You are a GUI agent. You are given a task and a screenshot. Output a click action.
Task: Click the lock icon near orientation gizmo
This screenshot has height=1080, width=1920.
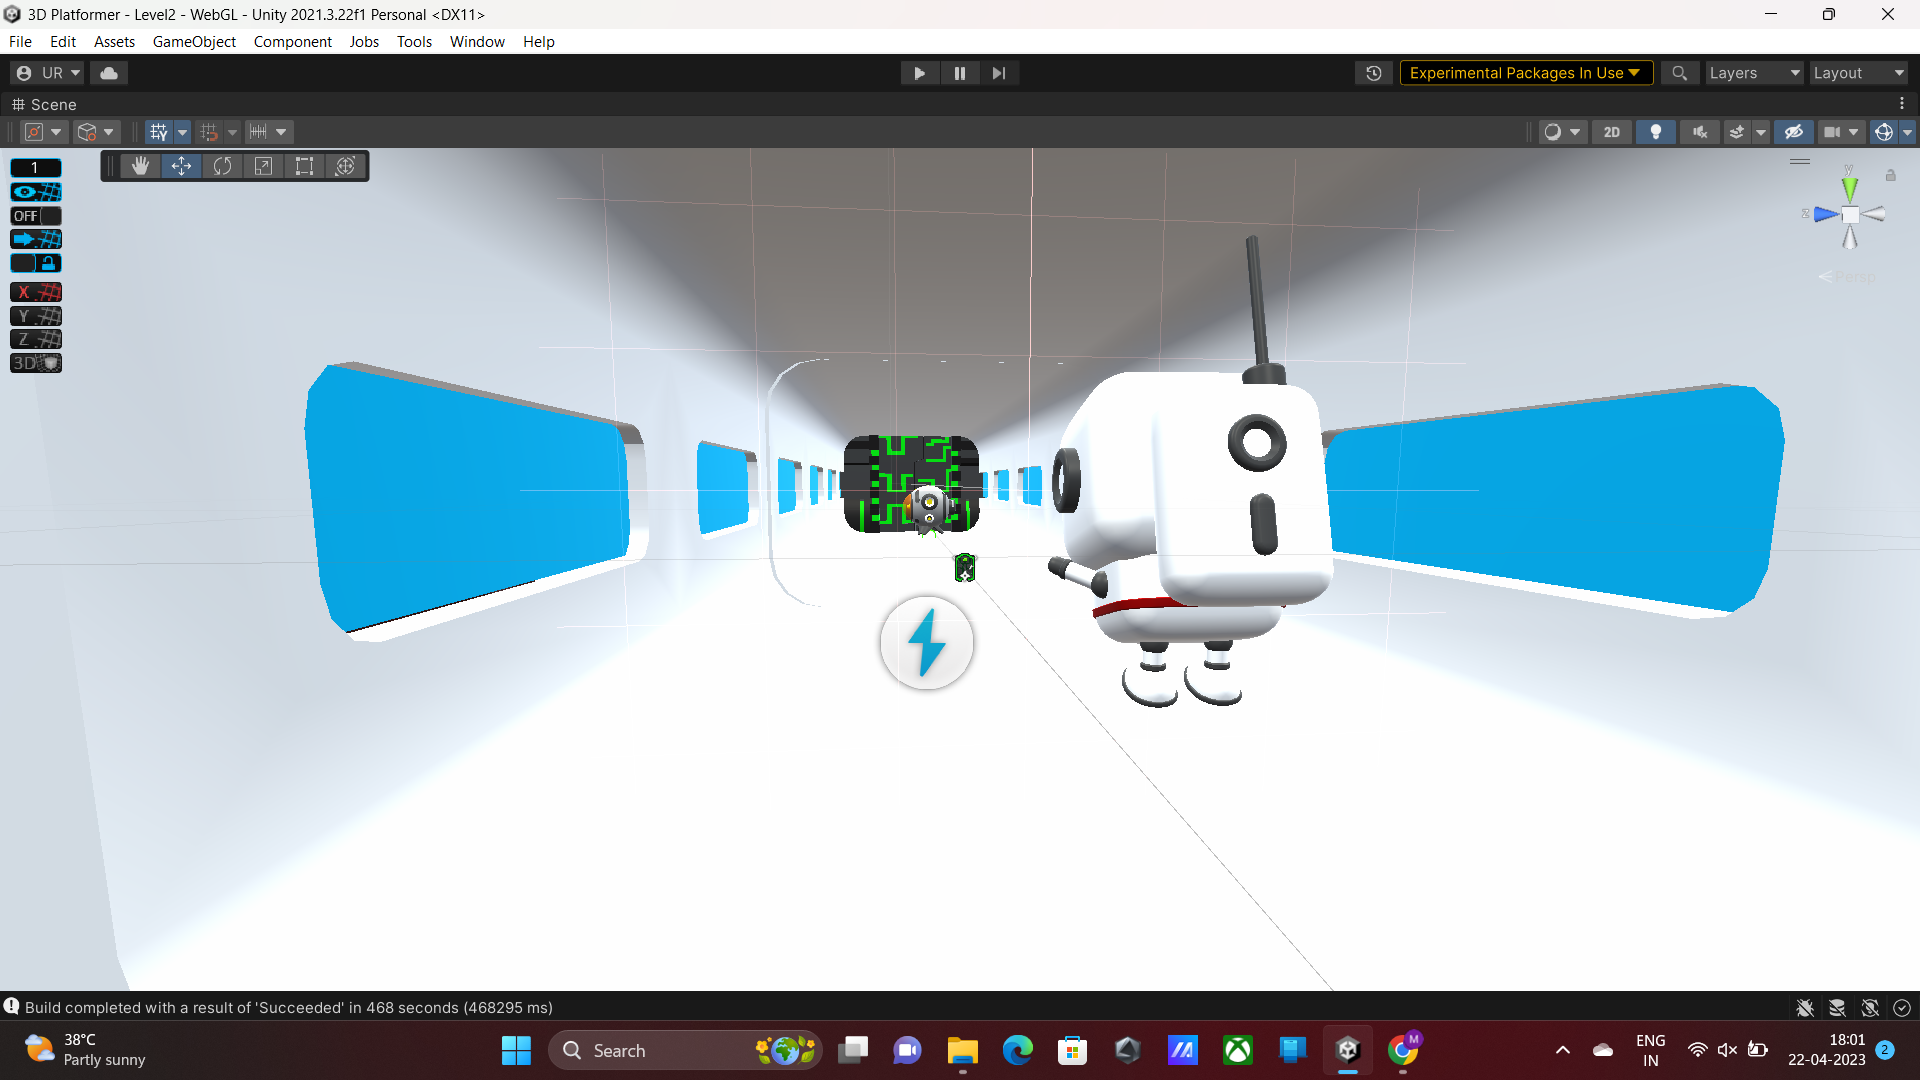[1890, 175]
